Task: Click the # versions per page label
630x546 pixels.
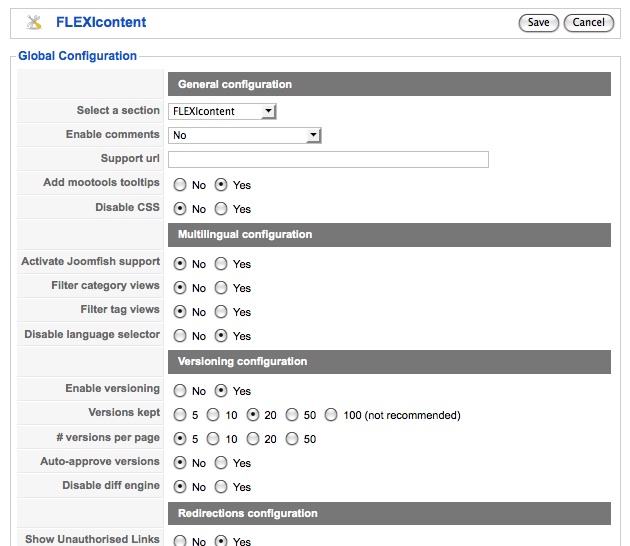Action: [108, 437]
